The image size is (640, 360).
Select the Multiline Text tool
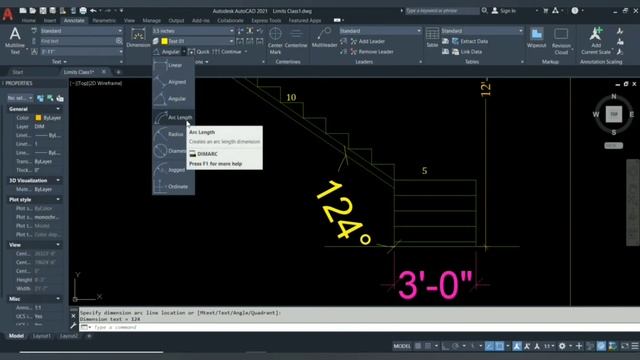pos(15,40)
